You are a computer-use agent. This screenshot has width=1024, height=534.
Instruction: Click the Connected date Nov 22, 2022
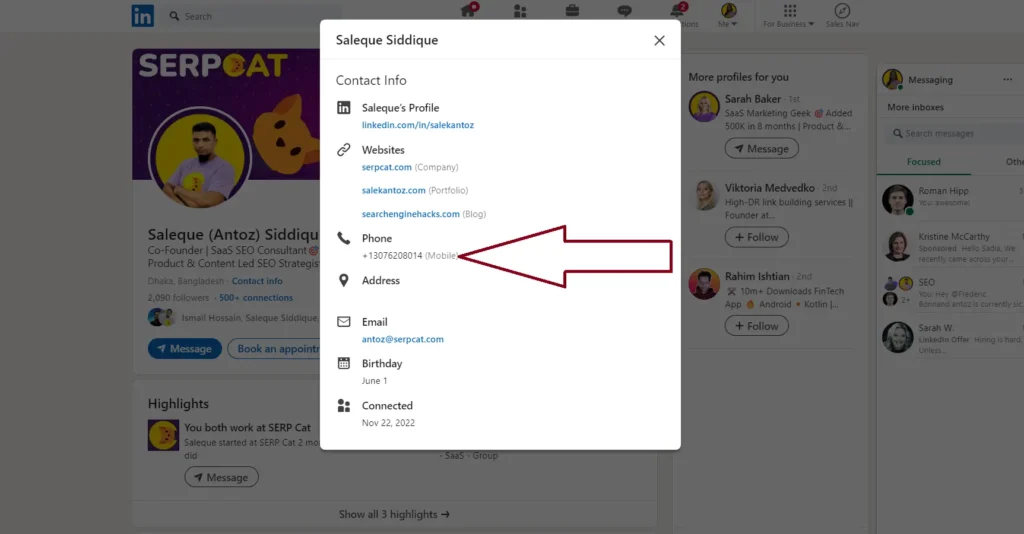pyautogui.click(x=389, y=423)
